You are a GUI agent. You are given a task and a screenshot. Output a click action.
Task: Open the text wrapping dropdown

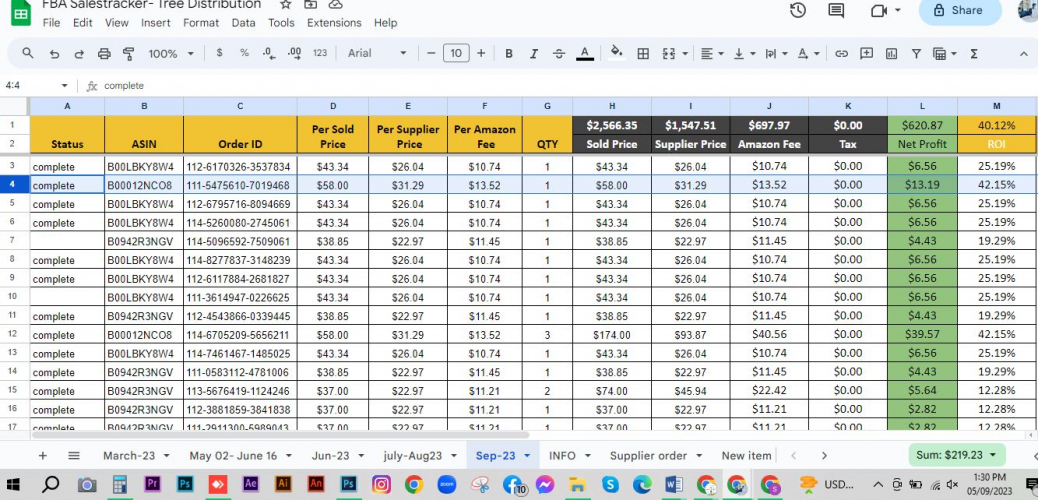pyautogui.click(x=776, y=54)
